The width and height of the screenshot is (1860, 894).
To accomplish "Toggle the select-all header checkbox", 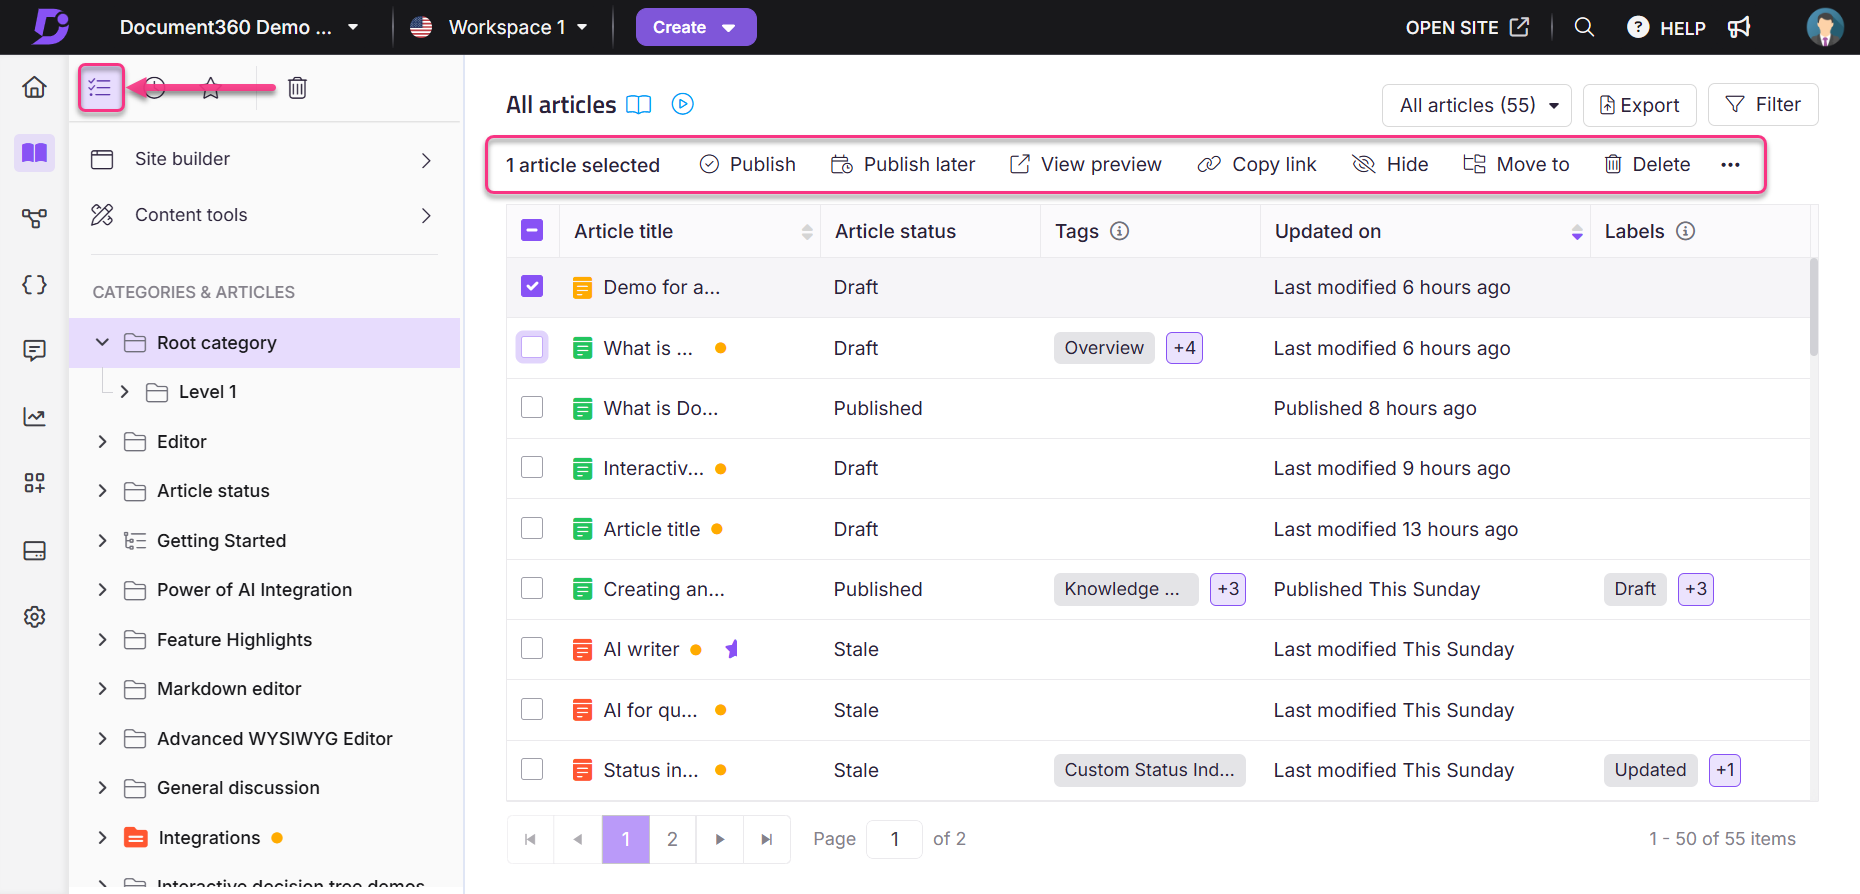I will [x=532, y=231].
